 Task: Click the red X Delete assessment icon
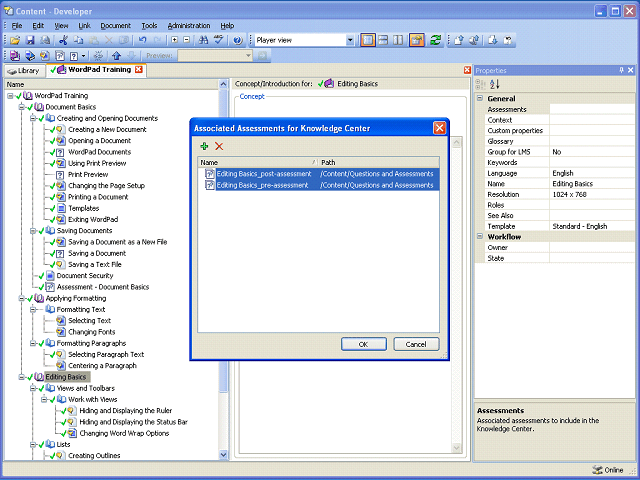pos(219,146)
